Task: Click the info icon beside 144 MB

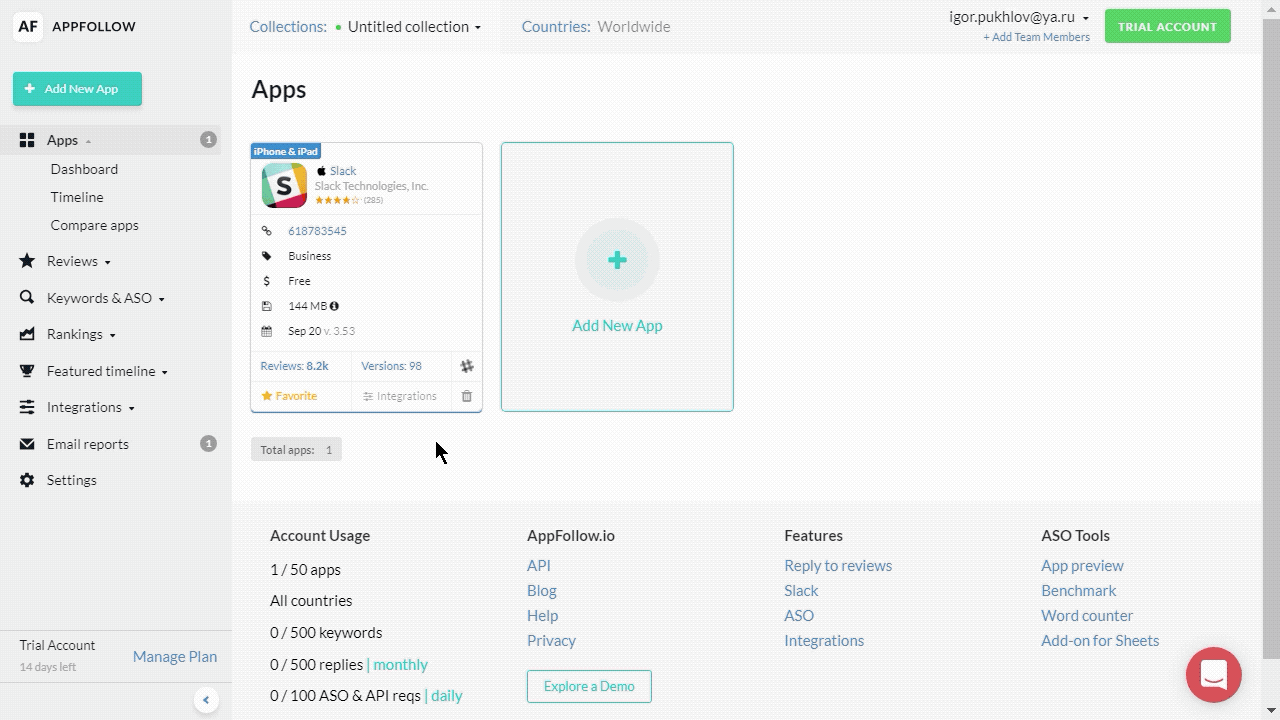Action: 334,306
